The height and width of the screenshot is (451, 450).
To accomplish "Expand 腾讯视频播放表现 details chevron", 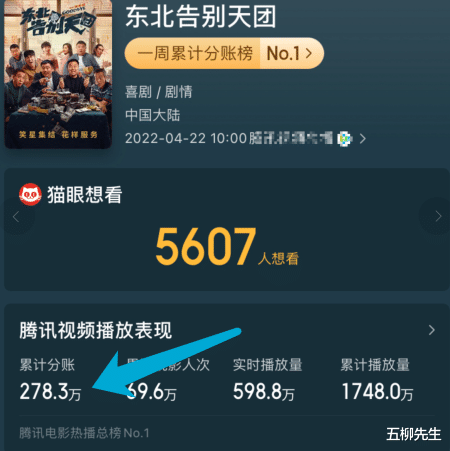I will (432, 330).
